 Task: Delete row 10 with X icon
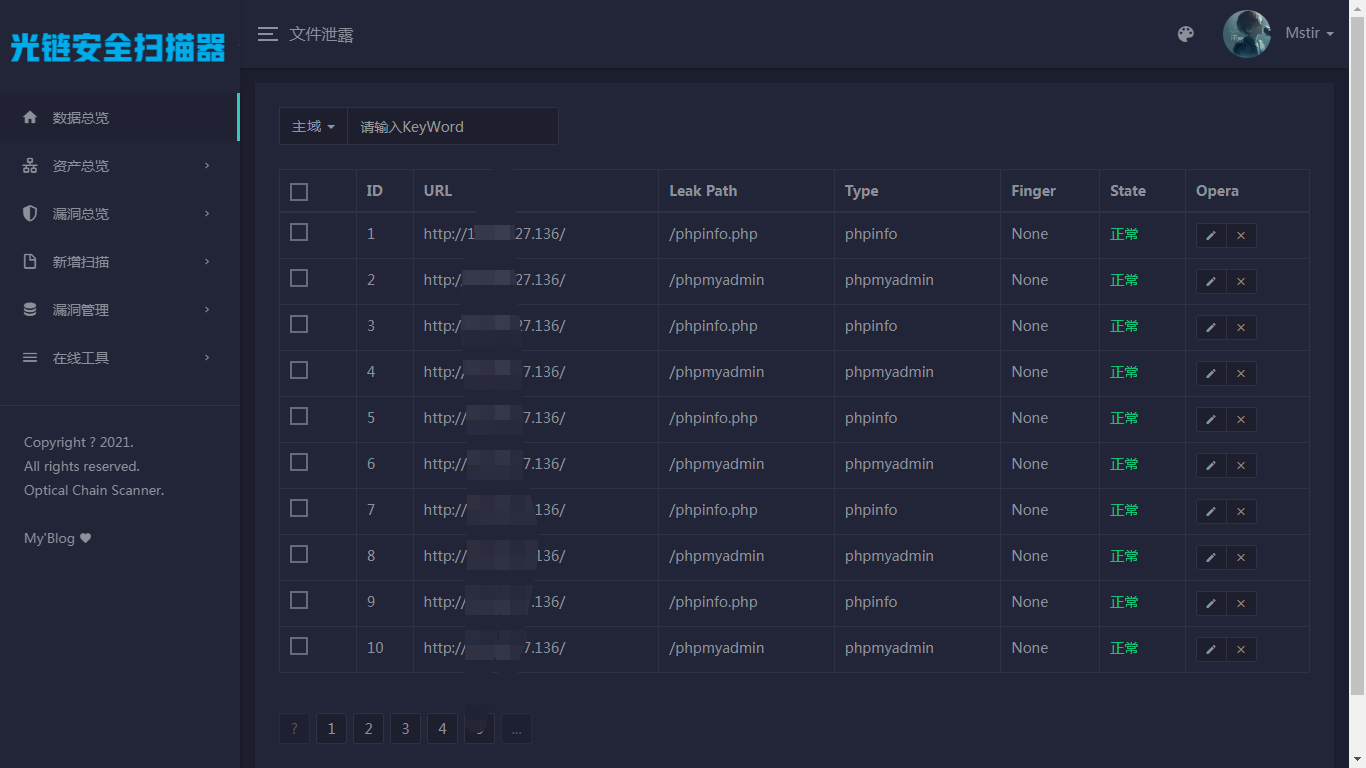tap(1241, 650)
